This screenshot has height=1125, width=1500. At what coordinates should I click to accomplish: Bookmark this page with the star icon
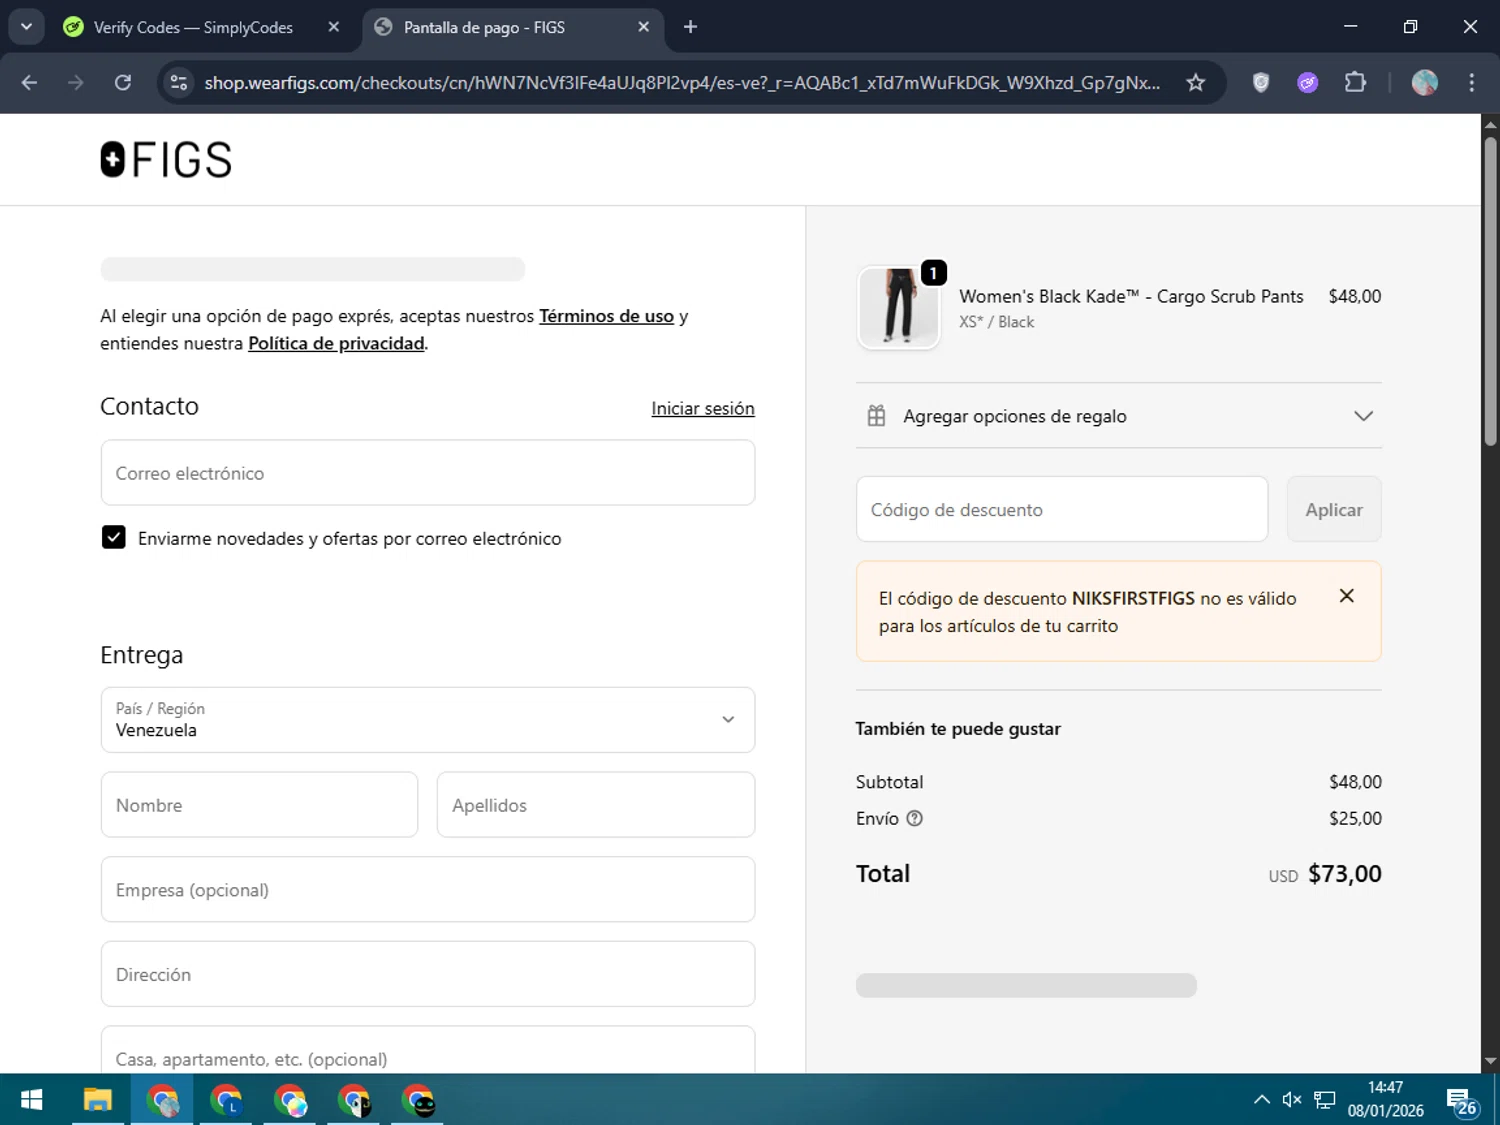[x=1195, y=83]
